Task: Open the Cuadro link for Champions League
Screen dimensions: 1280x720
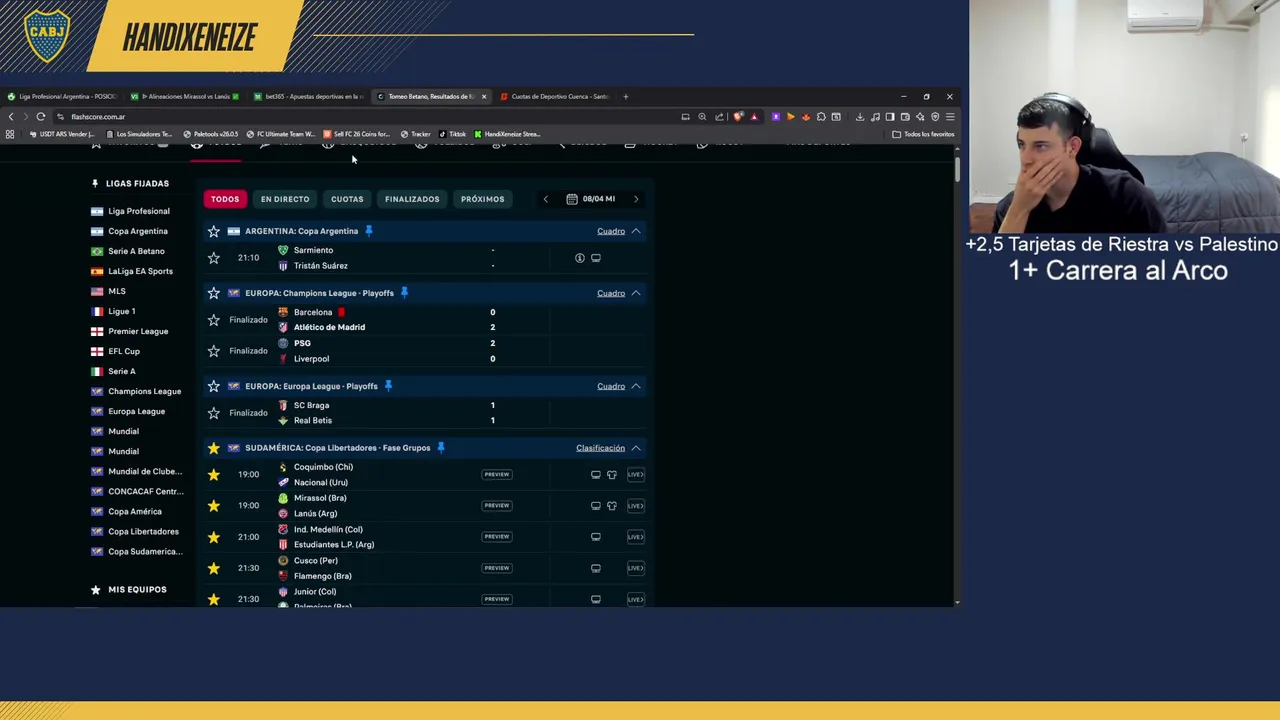Action: 611,293
